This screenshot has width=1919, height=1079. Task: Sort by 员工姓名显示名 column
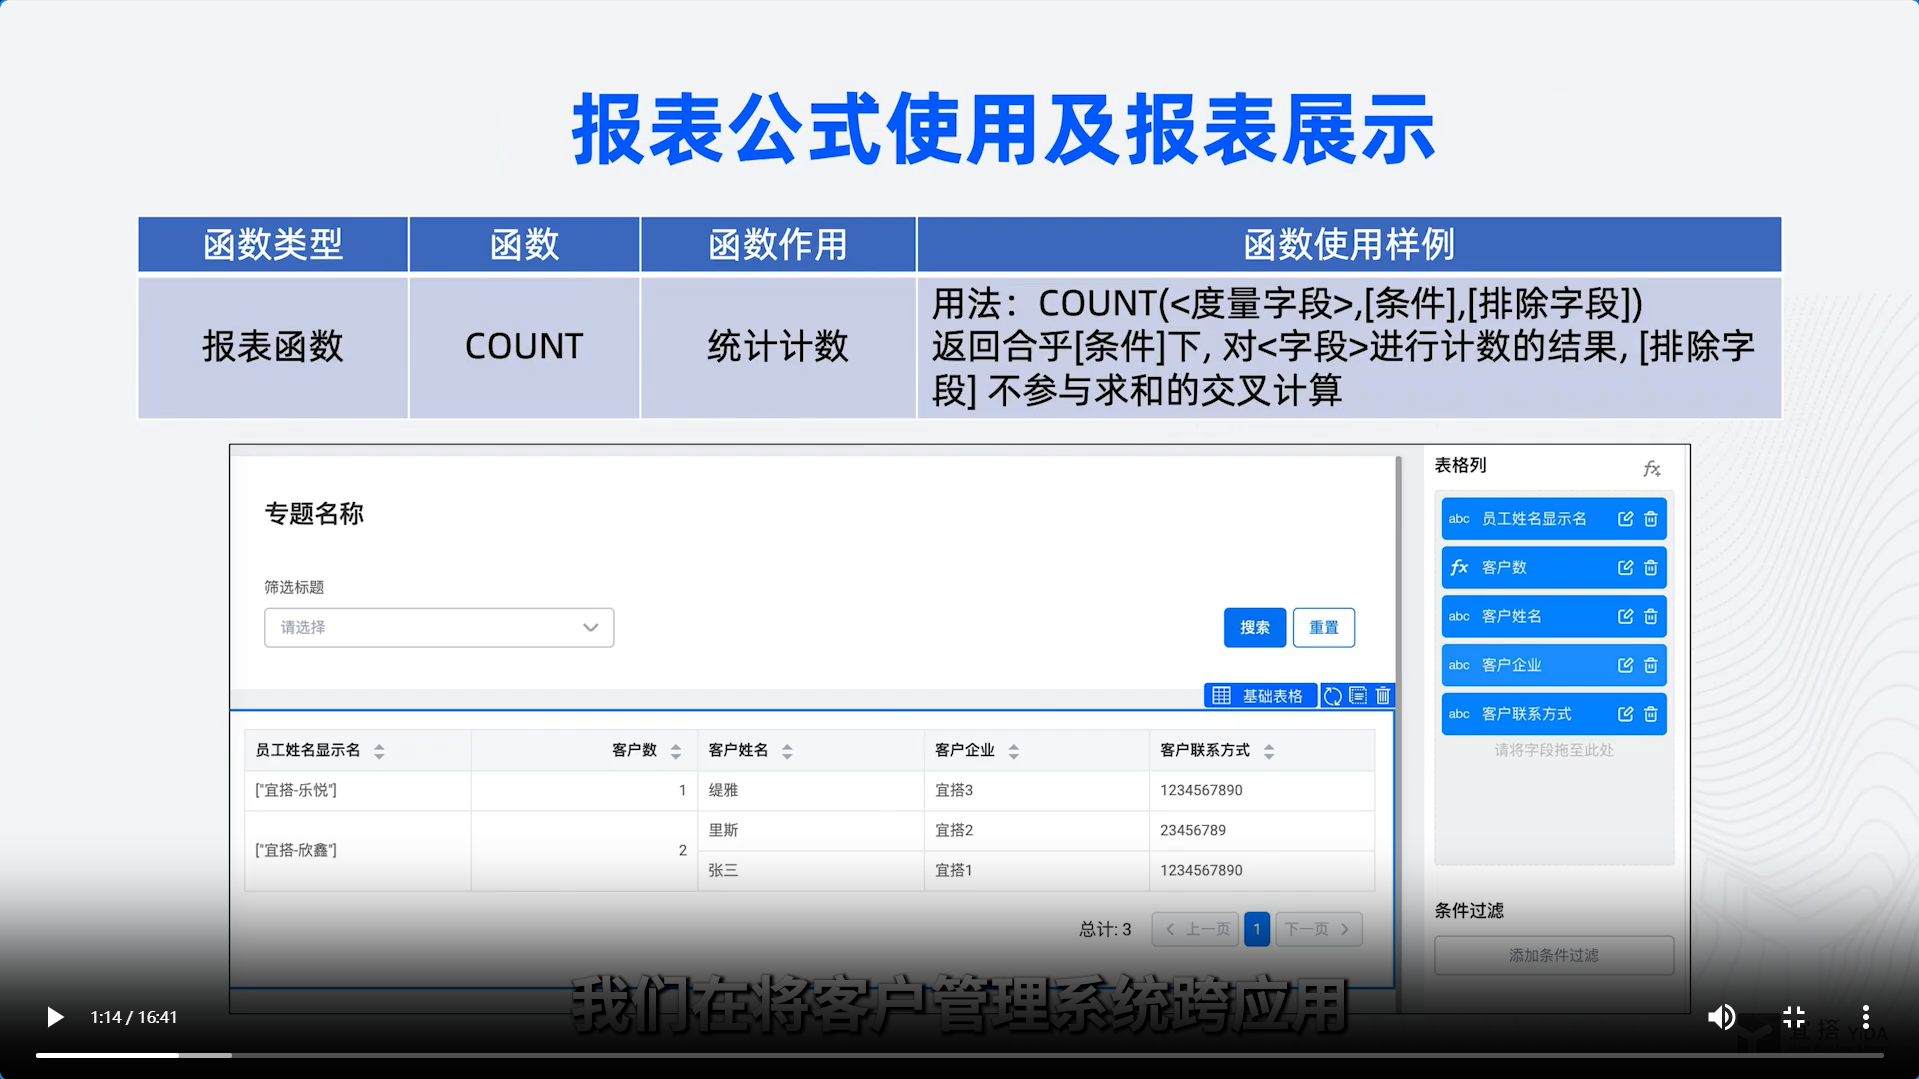point(379,751)
